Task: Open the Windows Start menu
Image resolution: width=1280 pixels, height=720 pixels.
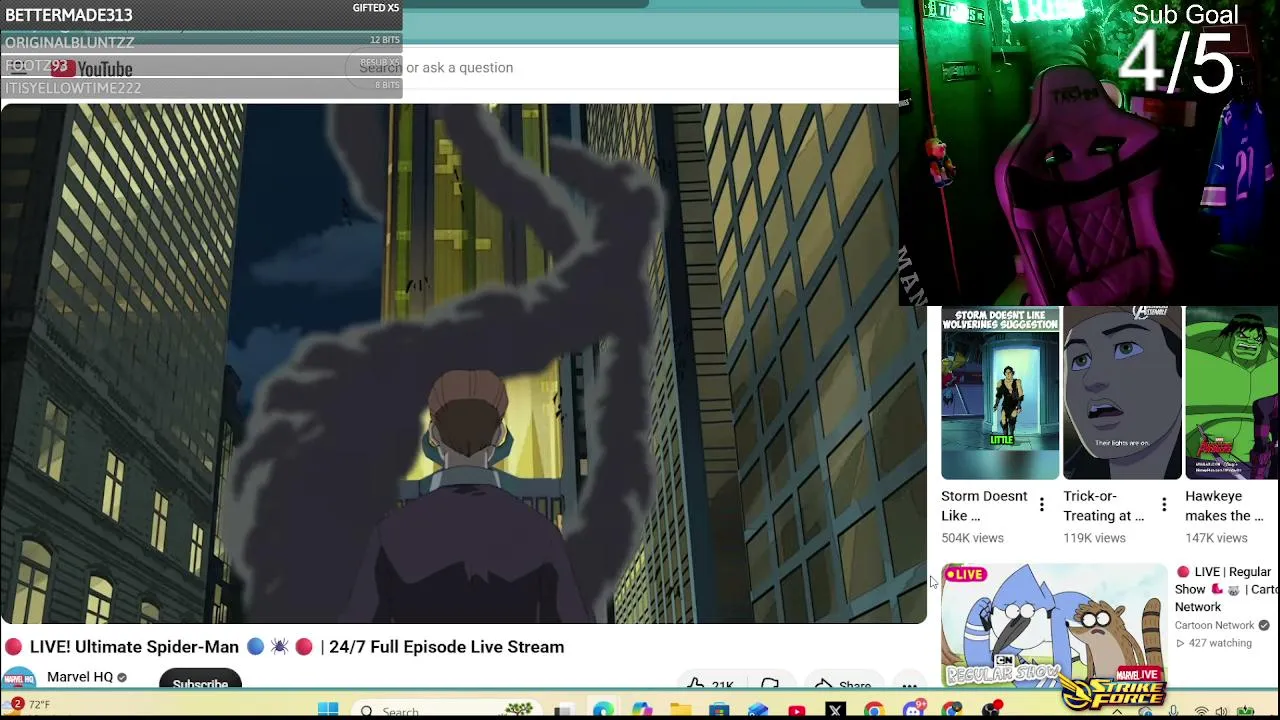Action: point(328,710)
